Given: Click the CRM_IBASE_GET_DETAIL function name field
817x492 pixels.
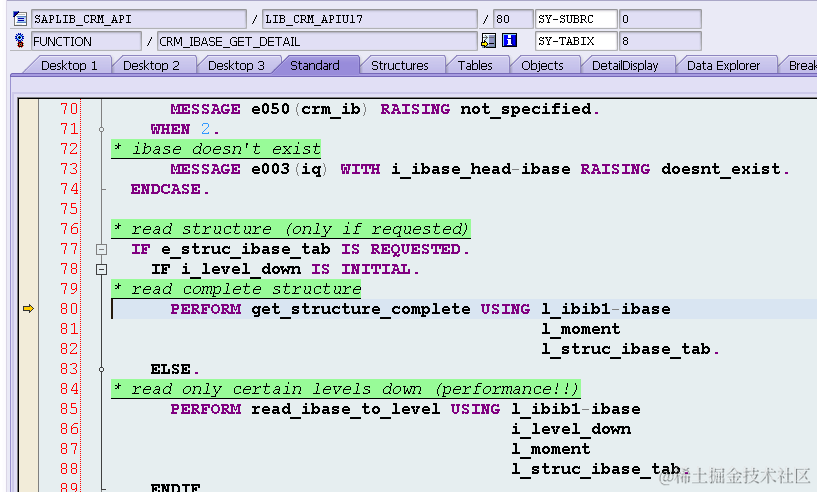Looking at the screenshot, I should coord(317,41).
